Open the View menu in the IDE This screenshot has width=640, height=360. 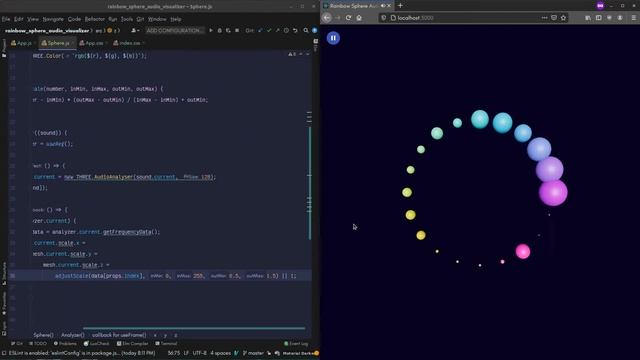coord(33,19)
